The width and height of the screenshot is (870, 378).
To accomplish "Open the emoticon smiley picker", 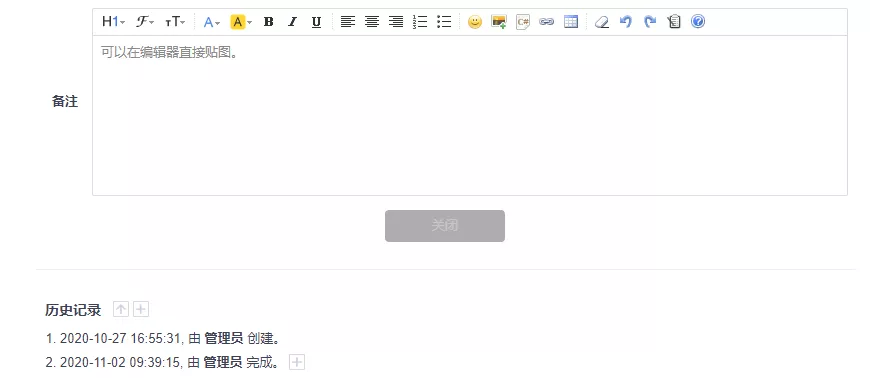I will pos(475,22).
